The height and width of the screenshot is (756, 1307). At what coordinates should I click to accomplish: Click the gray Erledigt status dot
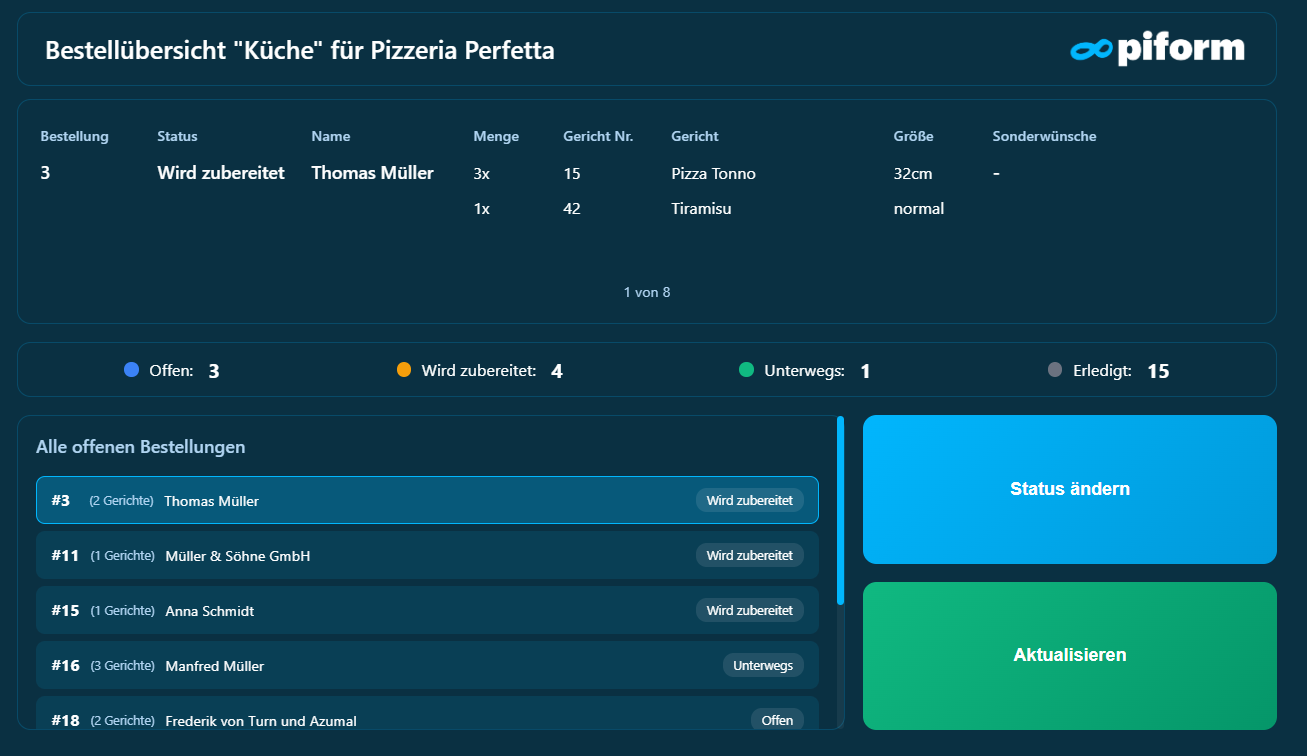tap(1055, 370)
